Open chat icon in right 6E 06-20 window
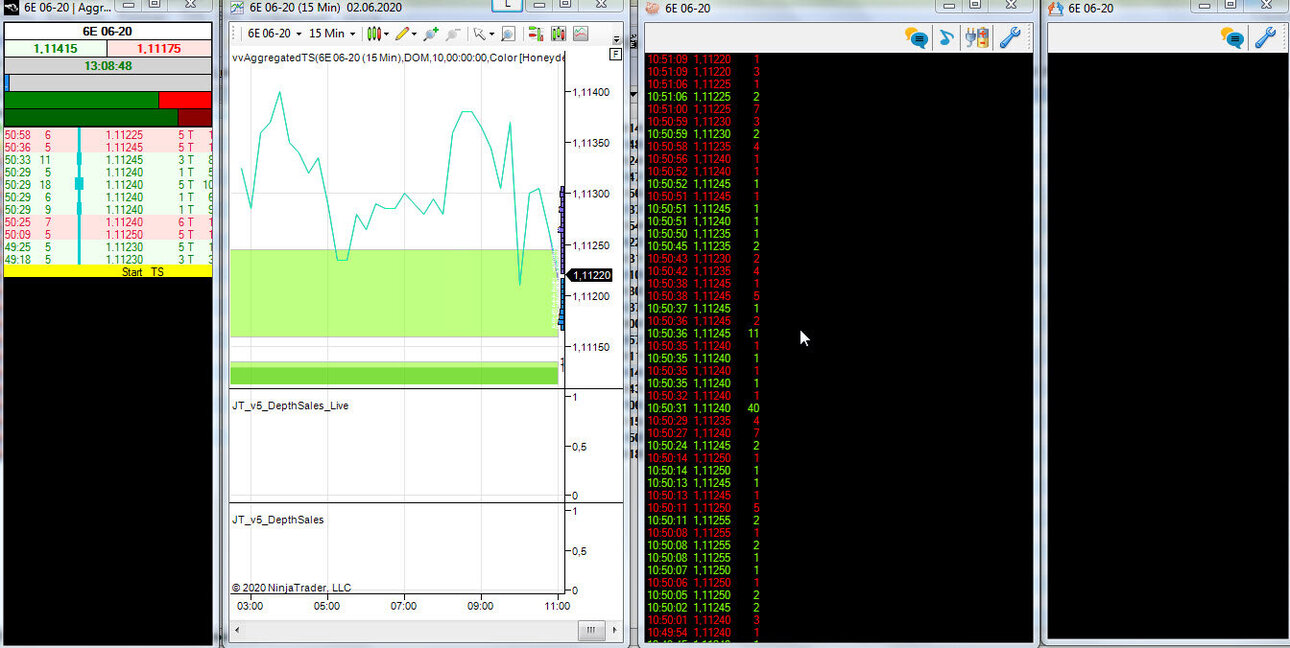The image size is (1290, 648). click(x=1232, y=38)
